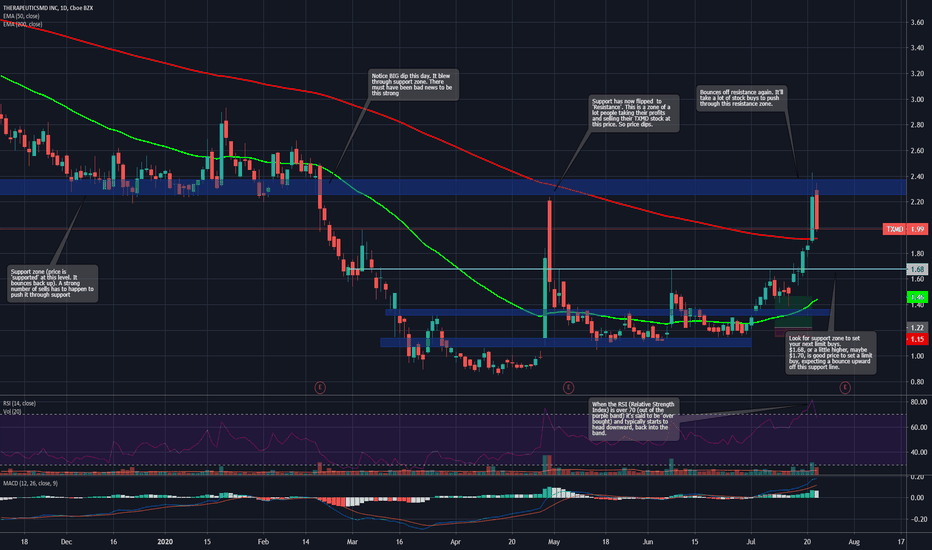The image size is (932, 550).
Task: Click the 1.00 value on price scale
Action: (917, 356)
